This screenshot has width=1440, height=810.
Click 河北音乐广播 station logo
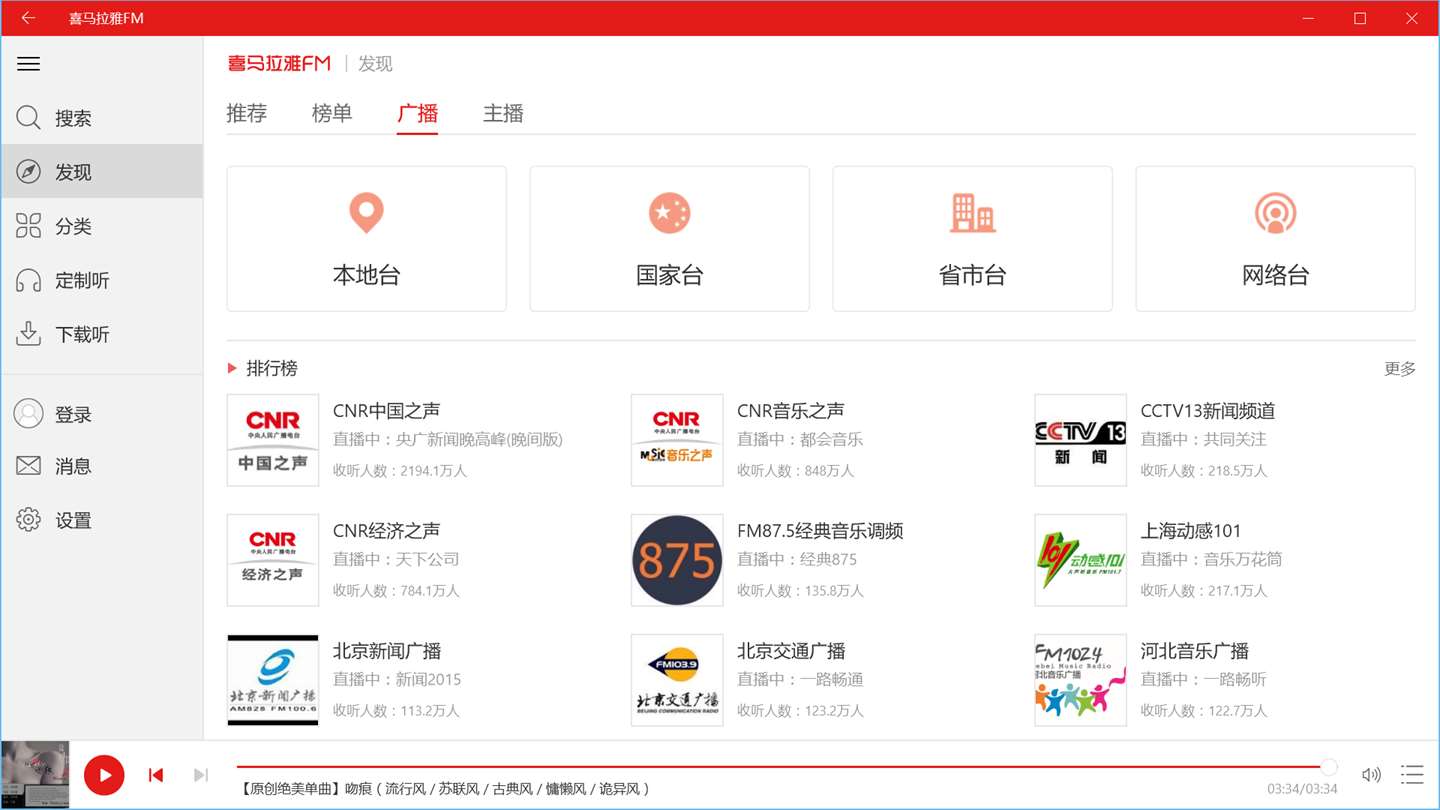(x=1081, y=680)
